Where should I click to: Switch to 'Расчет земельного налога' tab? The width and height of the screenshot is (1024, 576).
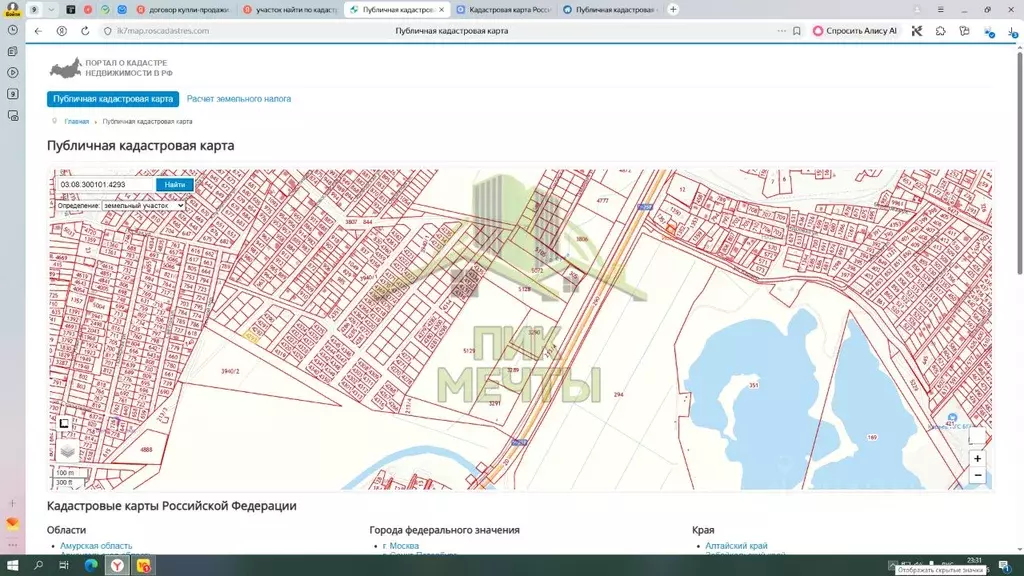pyautogui.click(x=239, y=99)
